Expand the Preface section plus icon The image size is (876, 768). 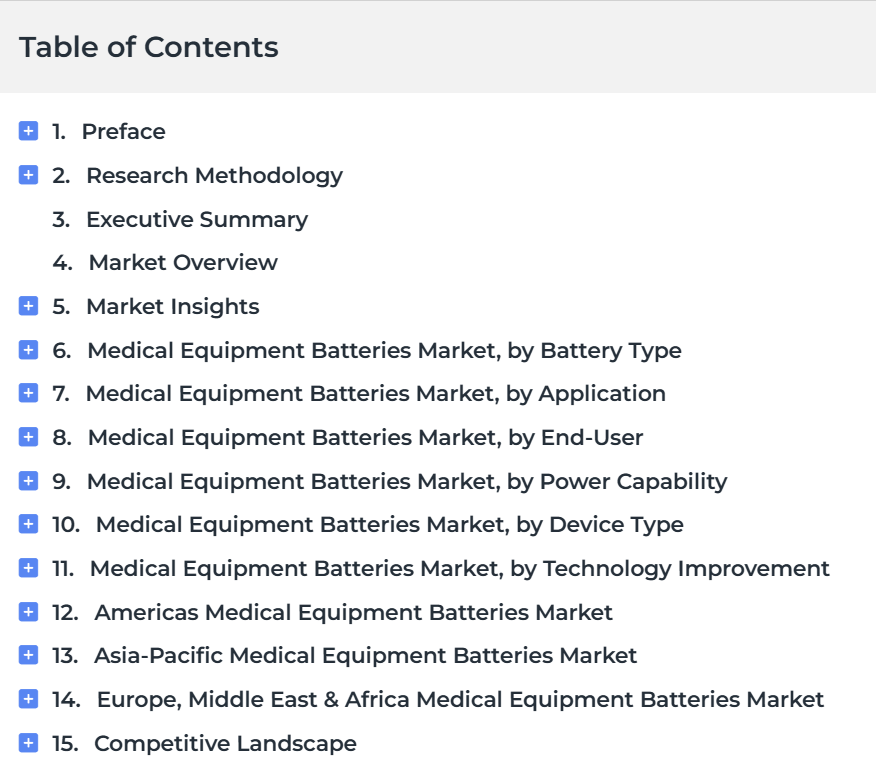pyautogui.click(x=28, y=131)
